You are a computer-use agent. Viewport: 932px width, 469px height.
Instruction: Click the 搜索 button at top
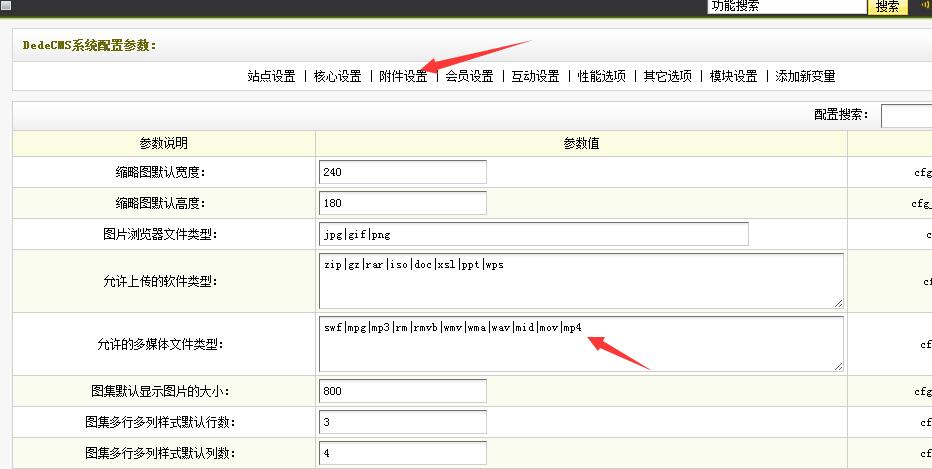[887, 7]
